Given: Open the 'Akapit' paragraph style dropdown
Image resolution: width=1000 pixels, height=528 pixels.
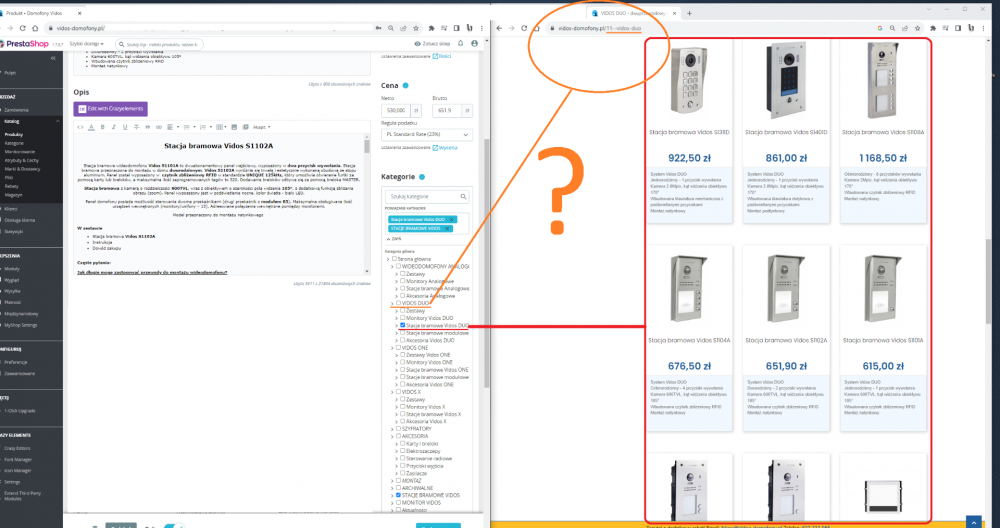Looking at the screenshot, I should 261,127.
